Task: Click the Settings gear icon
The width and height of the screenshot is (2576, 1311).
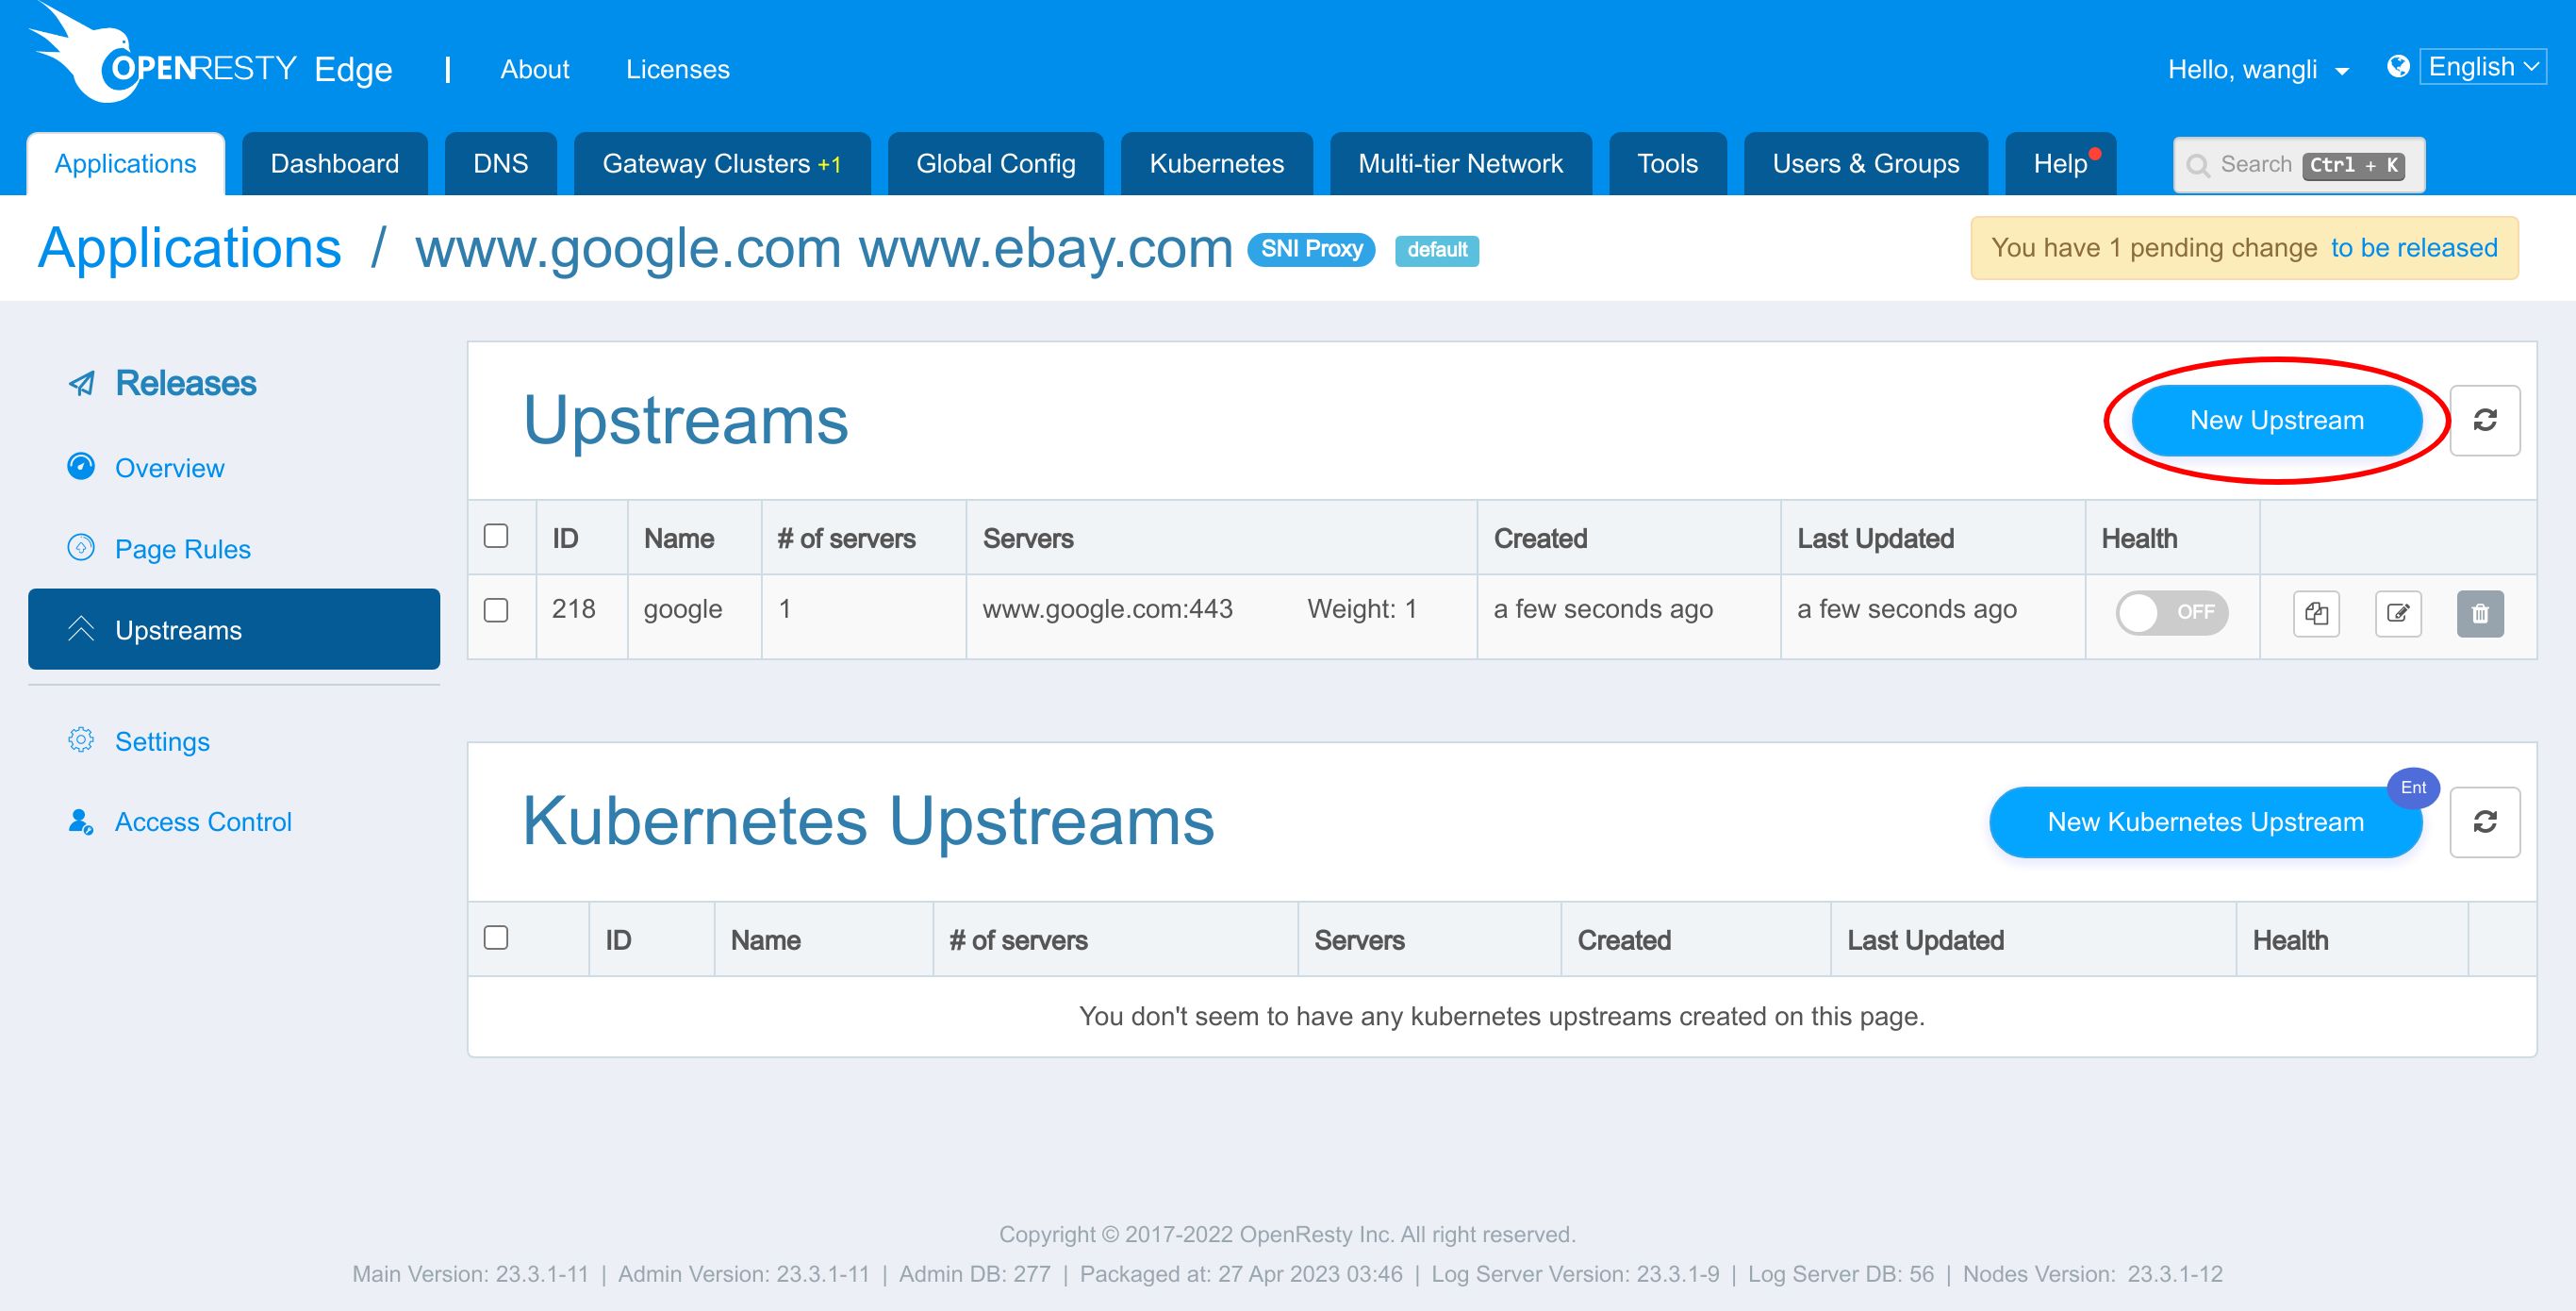Action: point(81,740)
